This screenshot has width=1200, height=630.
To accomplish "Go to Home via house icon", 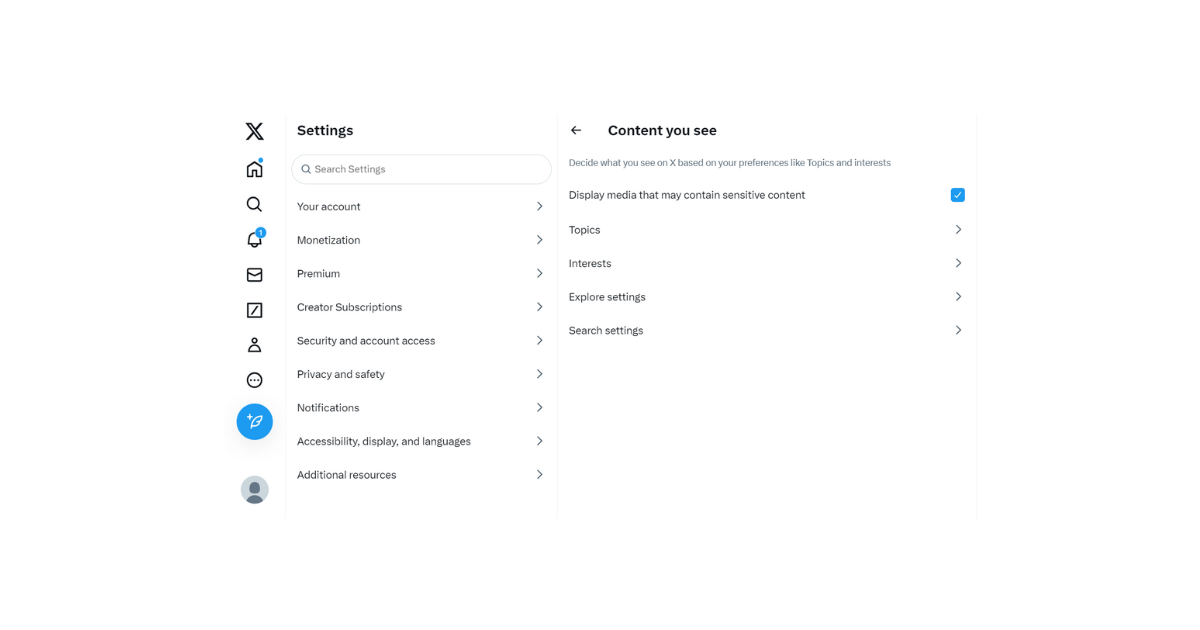I will point(254,169).
